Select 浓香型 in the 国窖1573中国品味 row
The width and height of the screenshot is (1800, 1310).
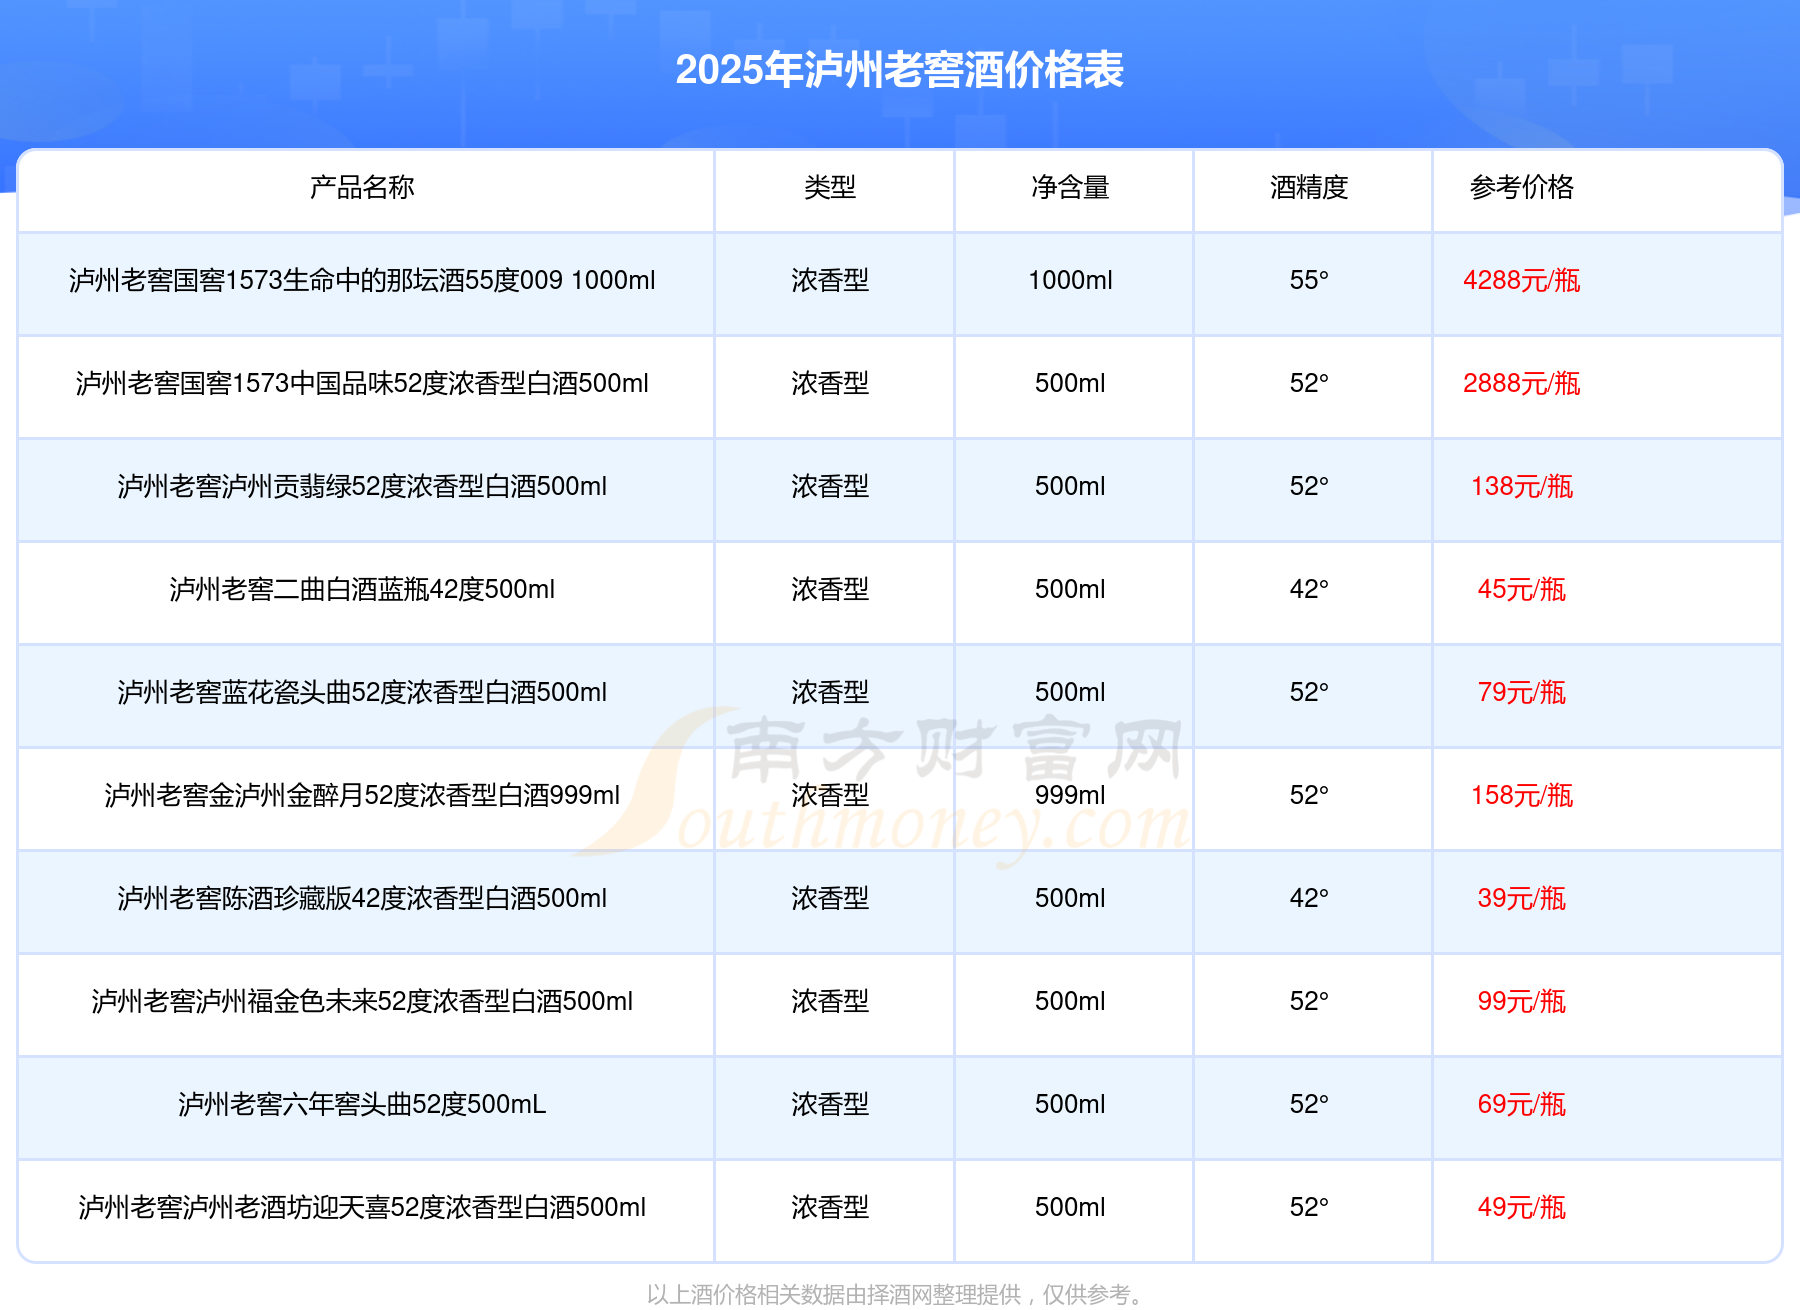pyautogui.click(x=830, y=383)
